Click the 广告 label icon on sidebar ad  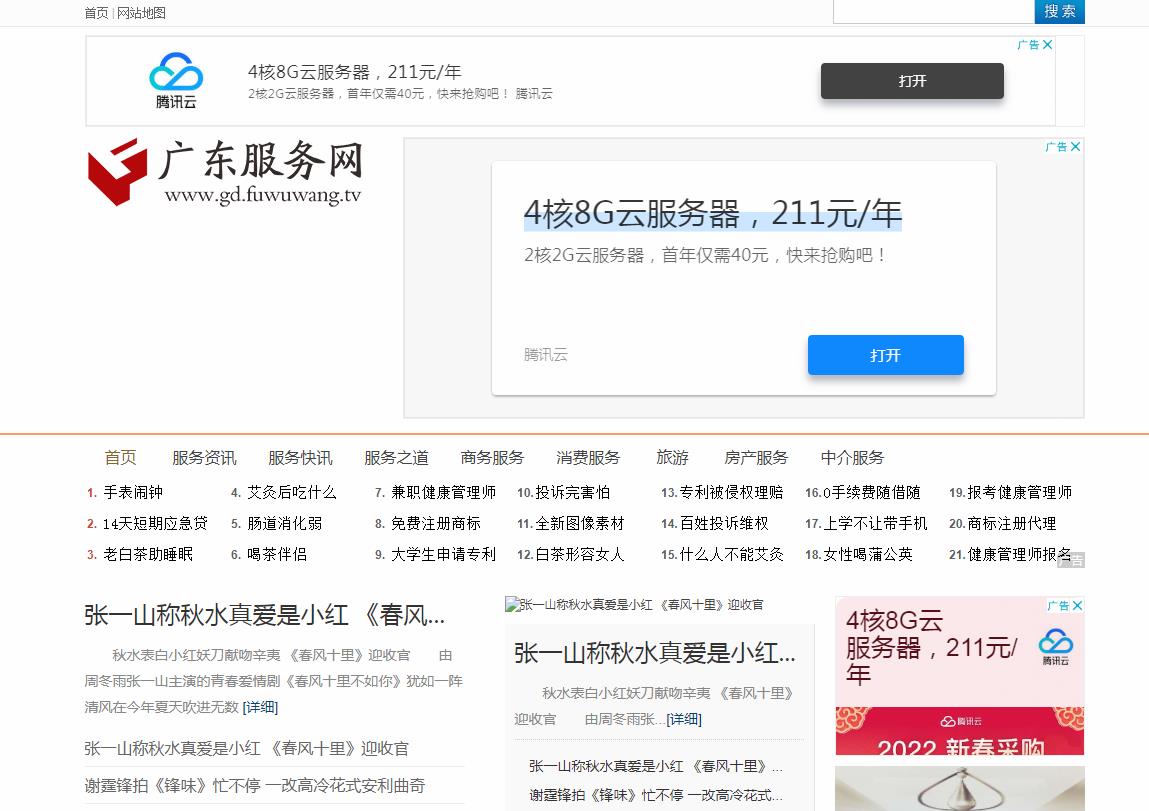point(1059,605)
